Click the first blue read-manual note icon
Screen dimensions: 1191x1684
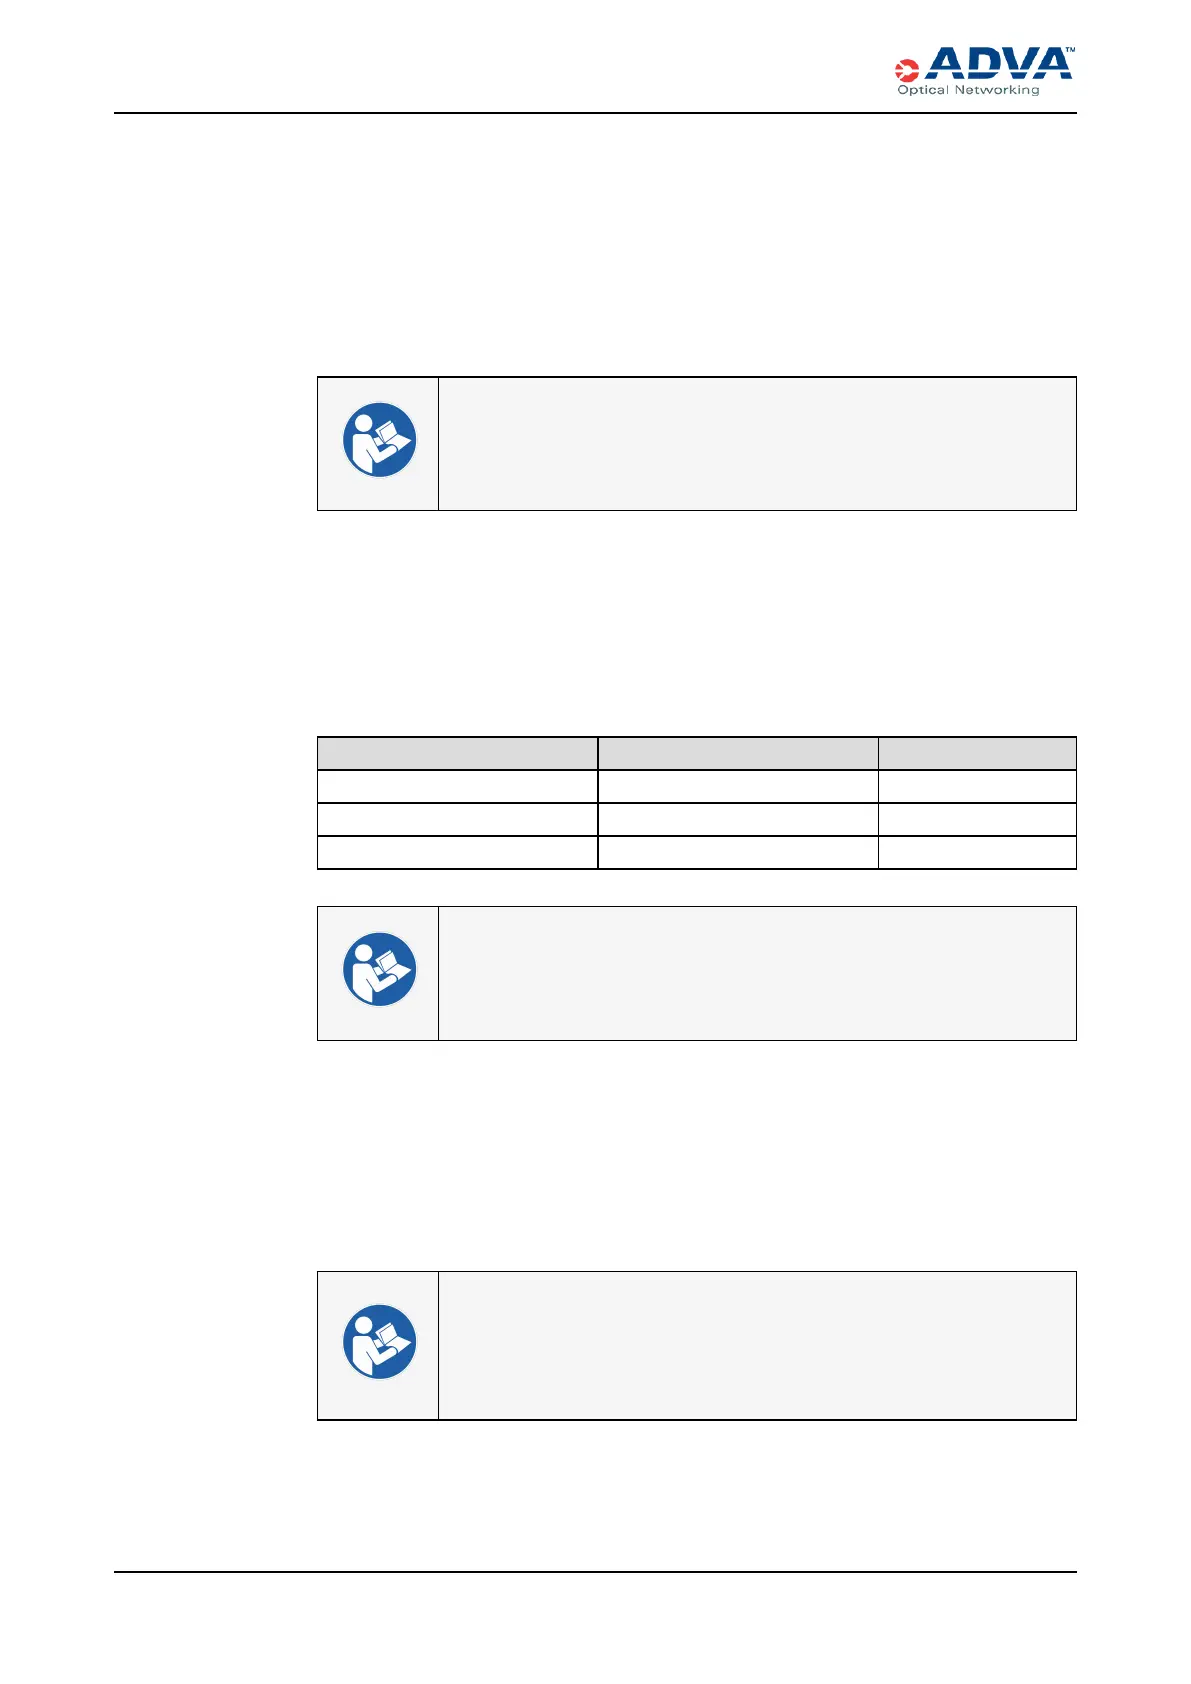[x=379, y=440]
